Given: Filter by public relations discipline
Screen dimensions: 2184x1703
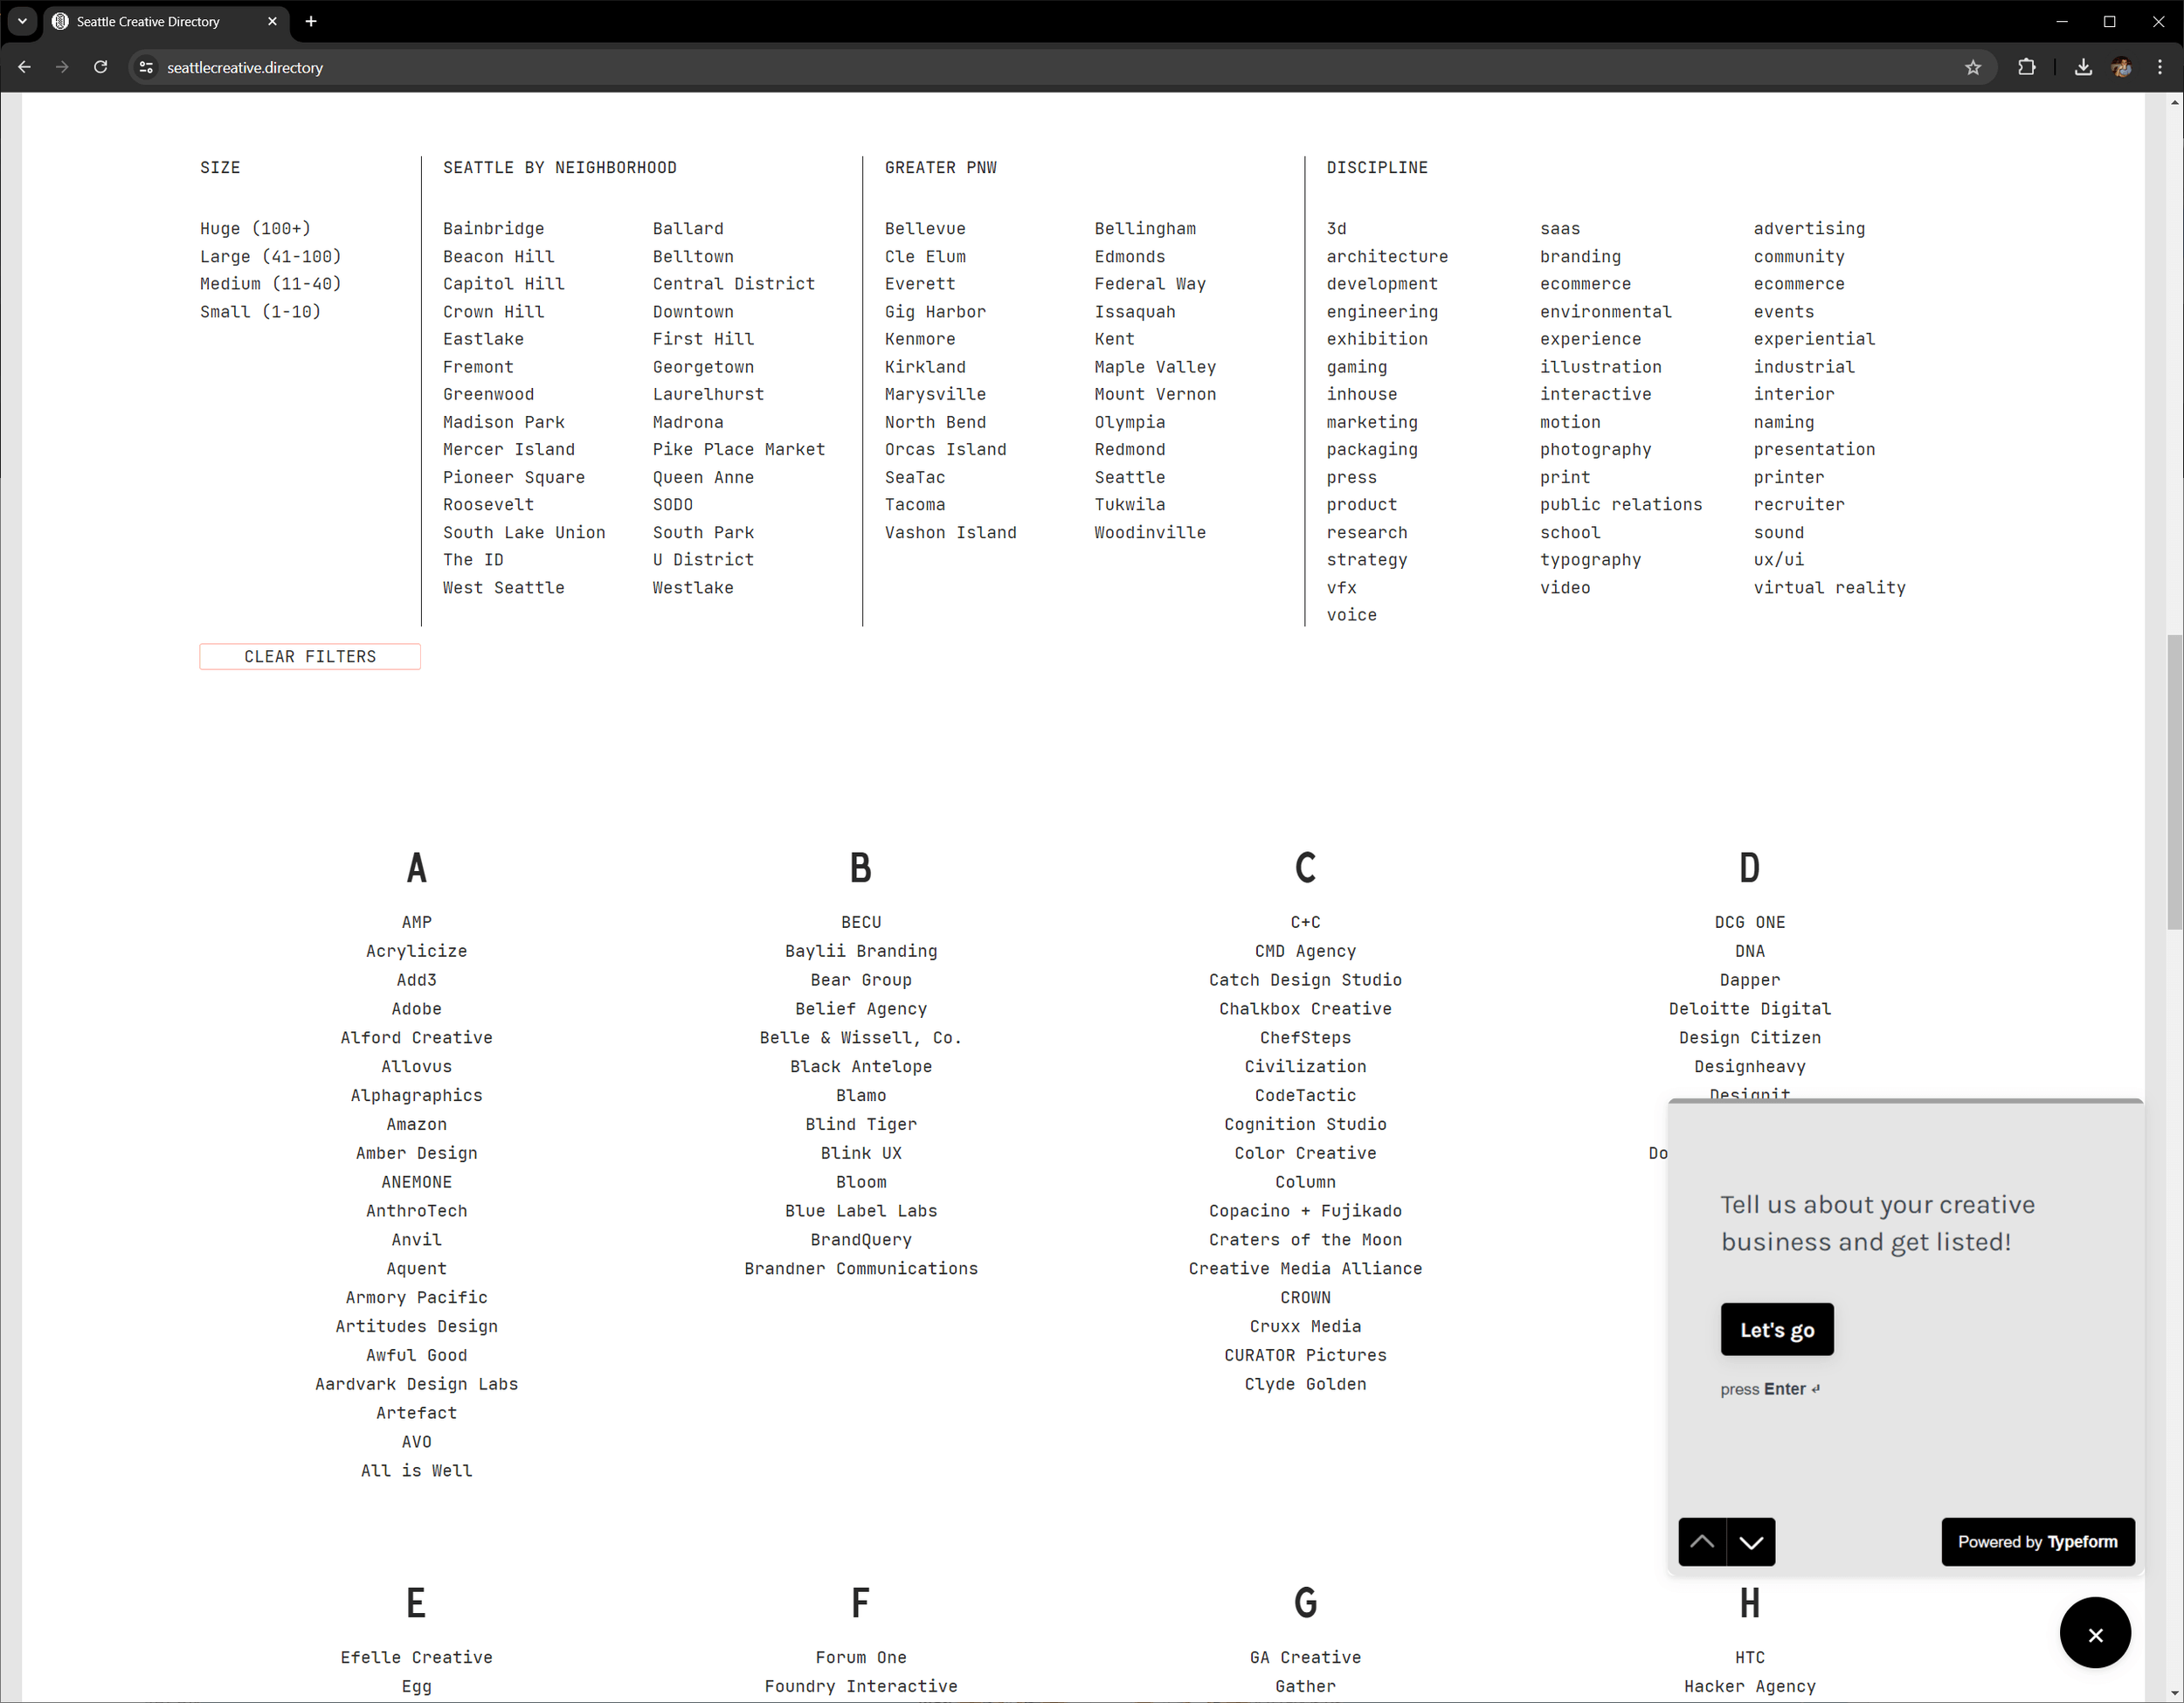Looking at the screenshot, I should pyautogui.click(x=1621, y=505).
